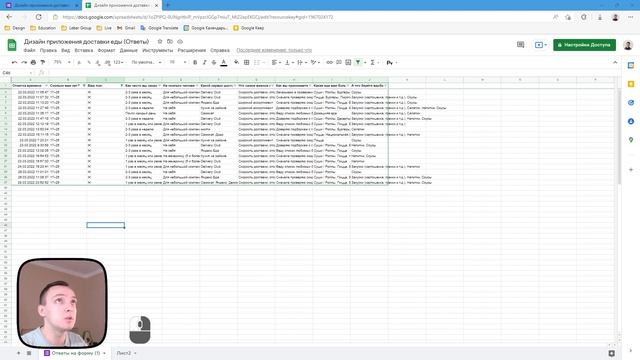
Task: Open the borders tool
Action: pyautogui.click(x=247, y=62)
